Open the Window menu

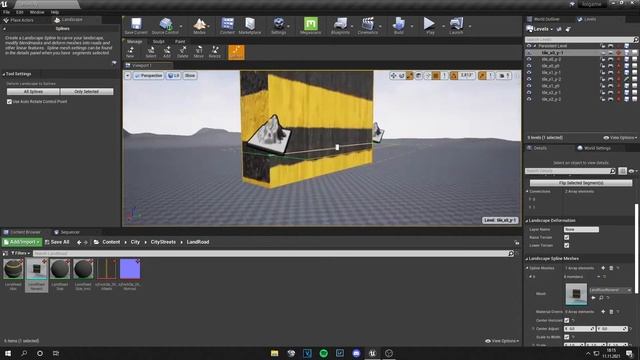coord(37,12)
